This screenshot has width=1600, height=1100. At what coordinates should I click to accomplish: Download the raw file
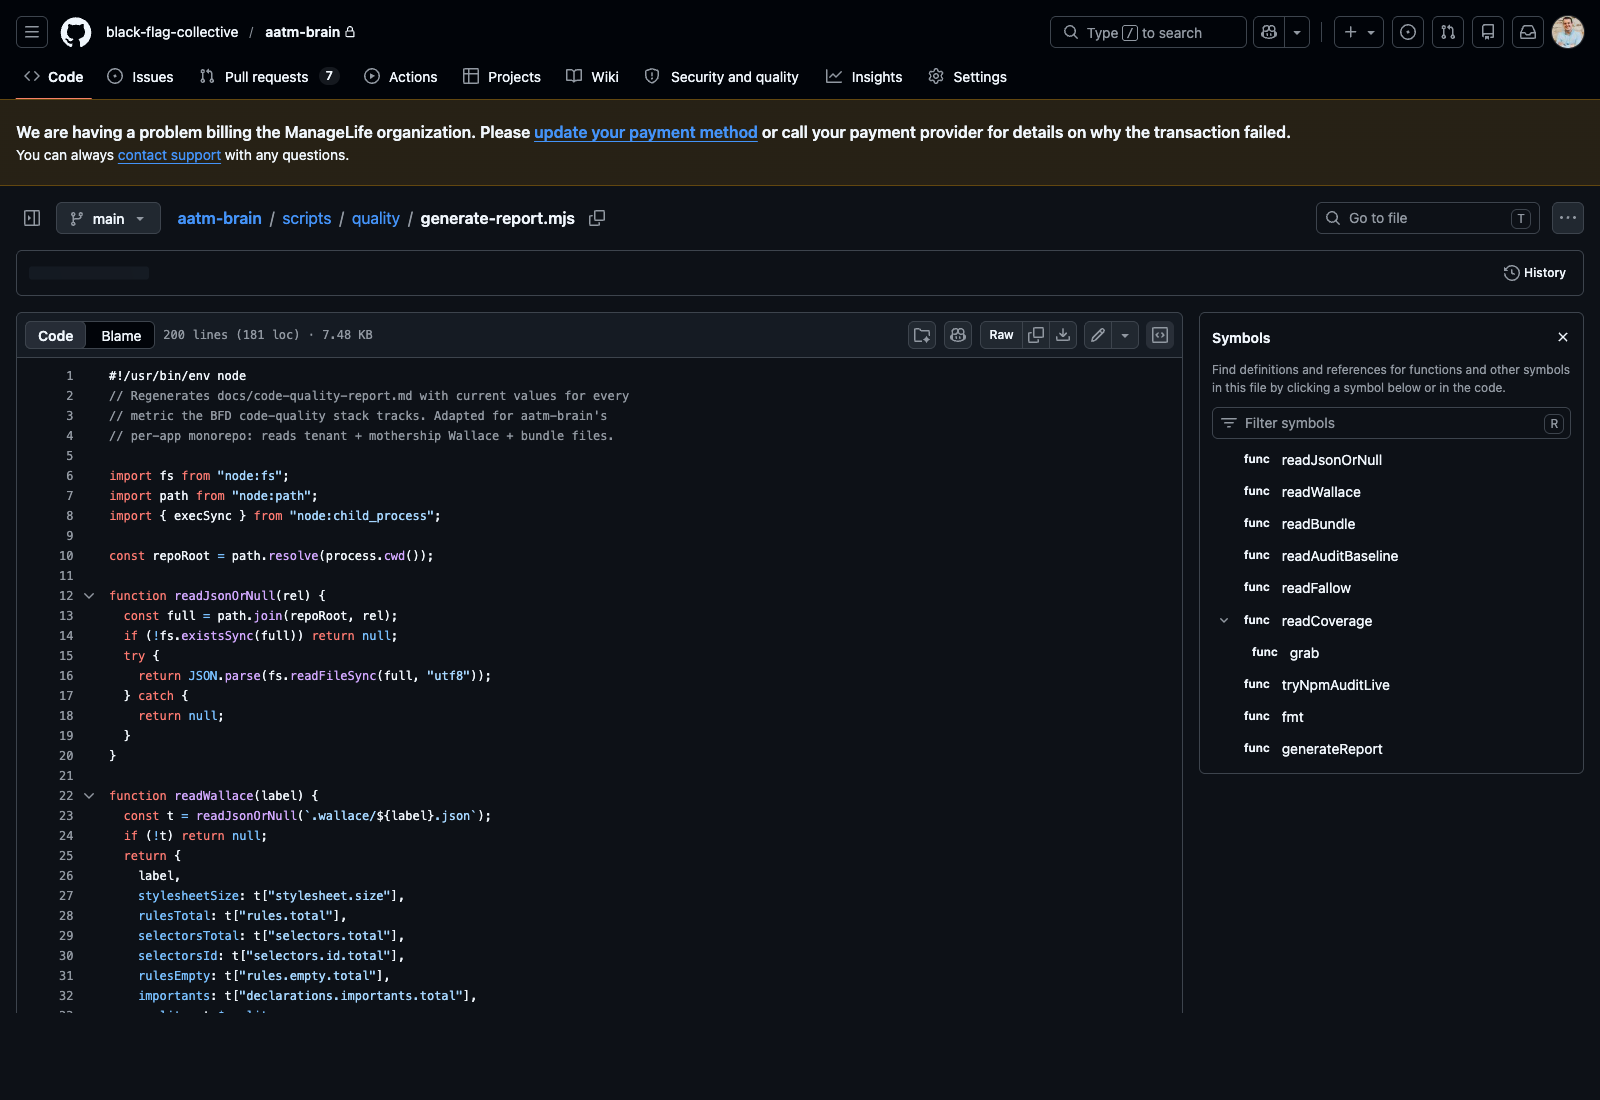point(1062,335)
